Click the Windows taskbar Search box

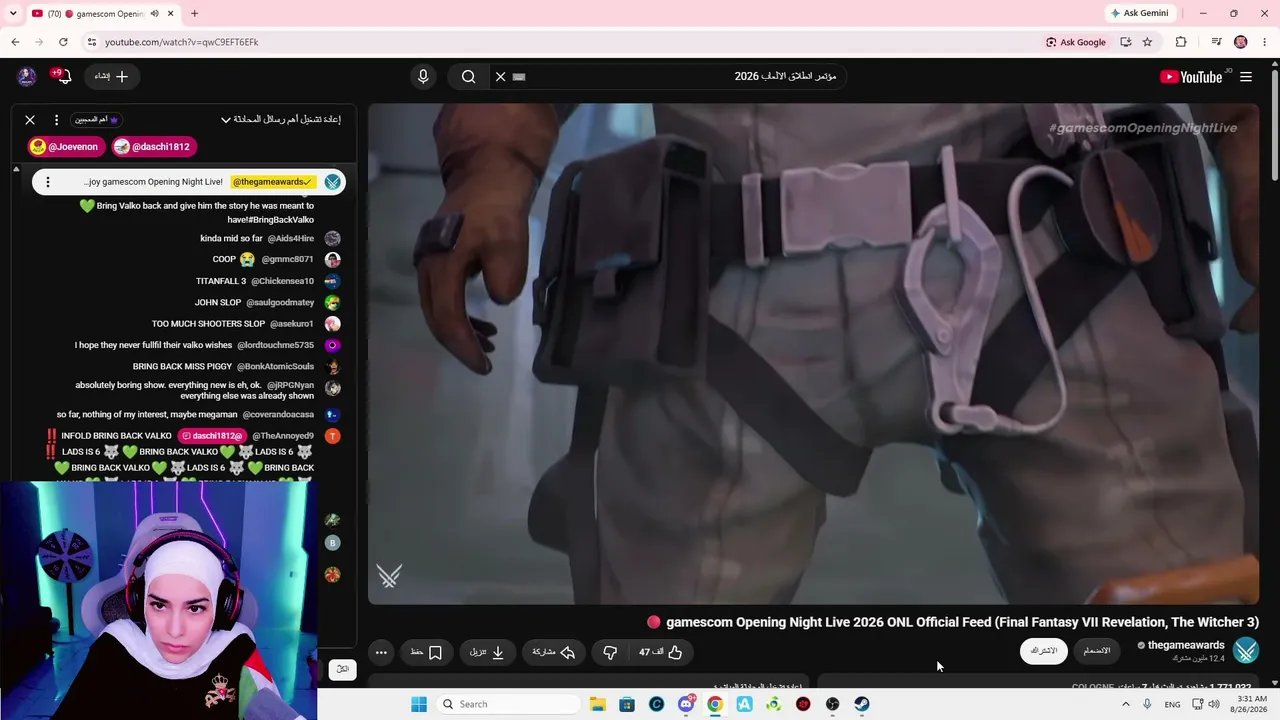pos(508,704)
